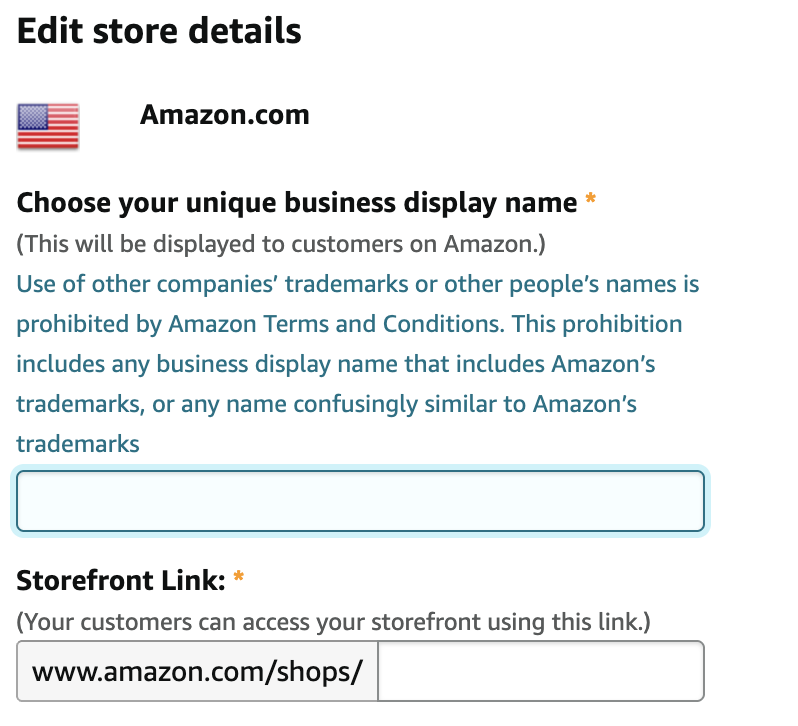Click the www.amazon.com/shops/ URL prefix box
798x726 pixels.
197,671
